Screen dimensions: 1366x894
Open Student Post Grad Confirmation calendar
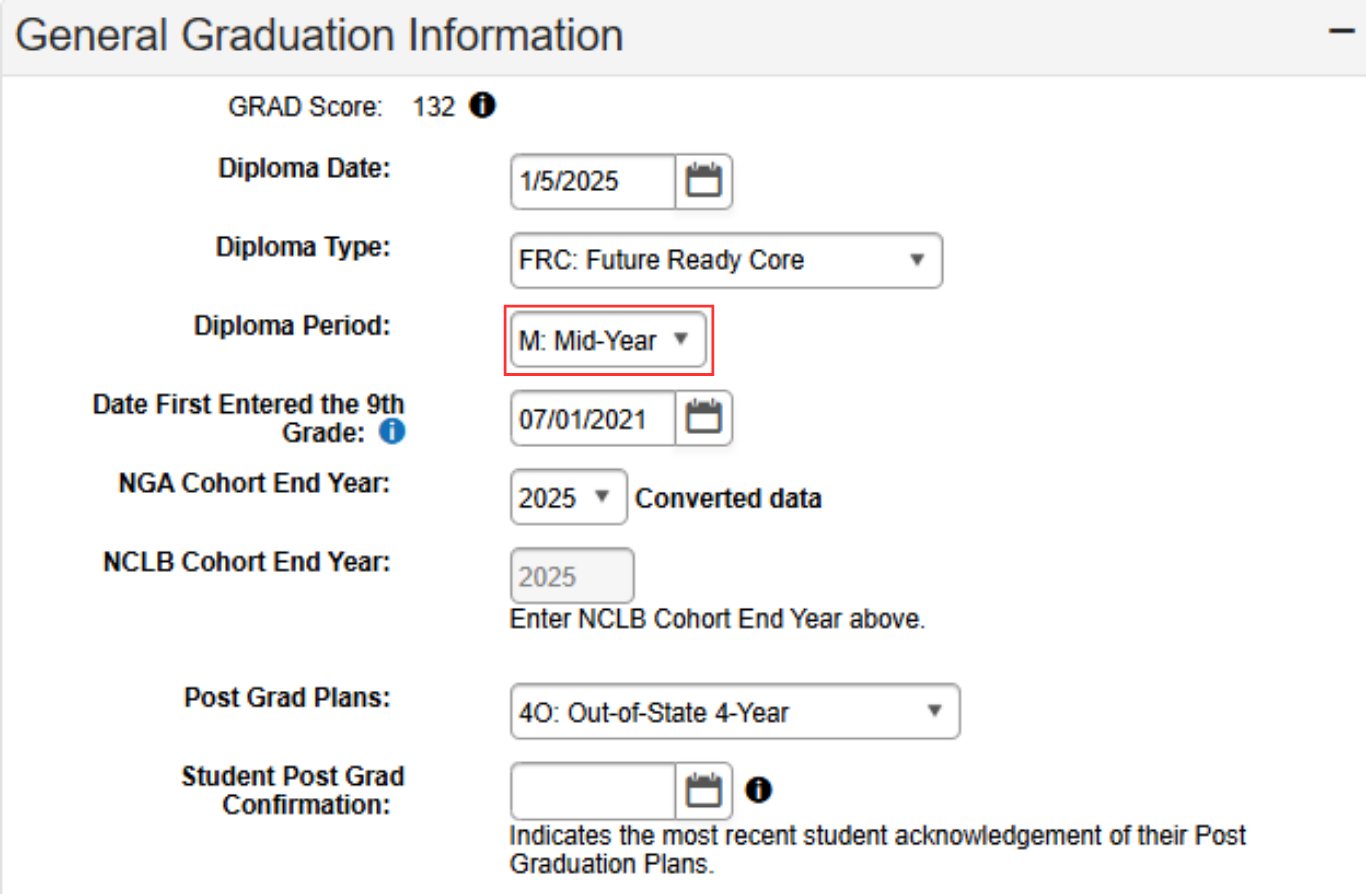[705, 791]
